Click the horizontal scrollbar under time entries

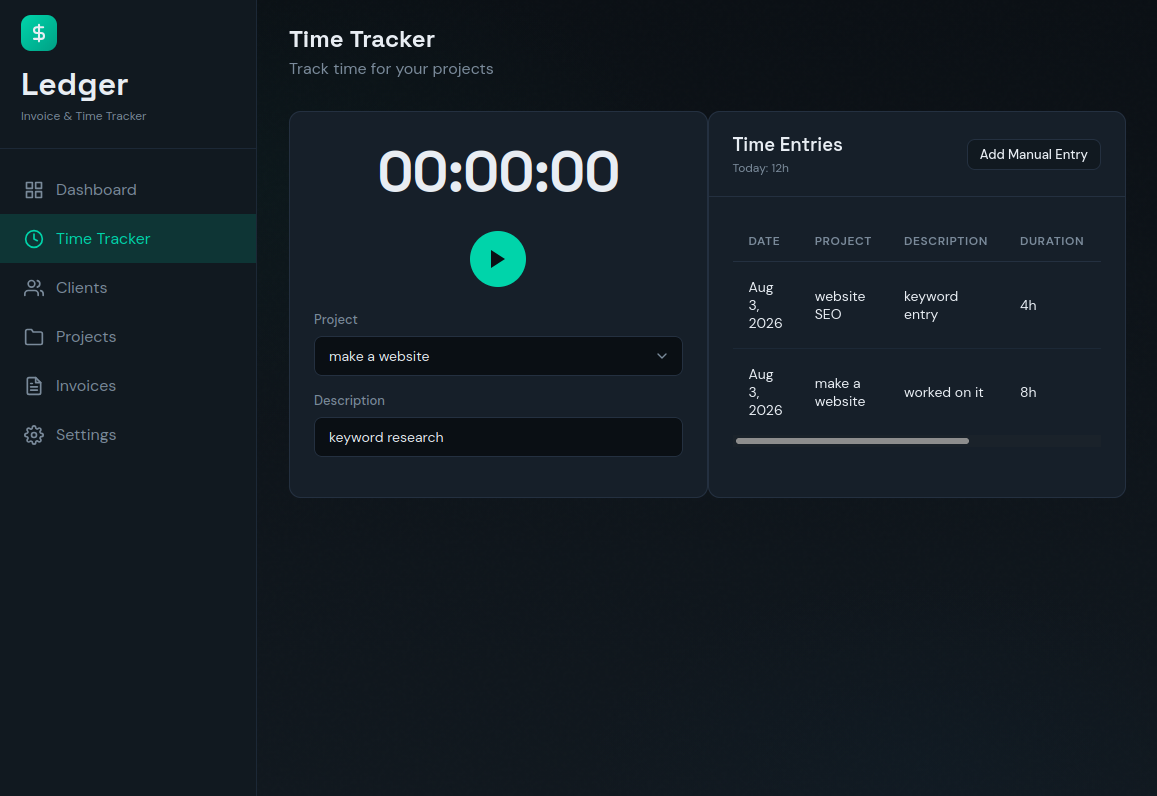pyautogui.click(x=852, y=441)
